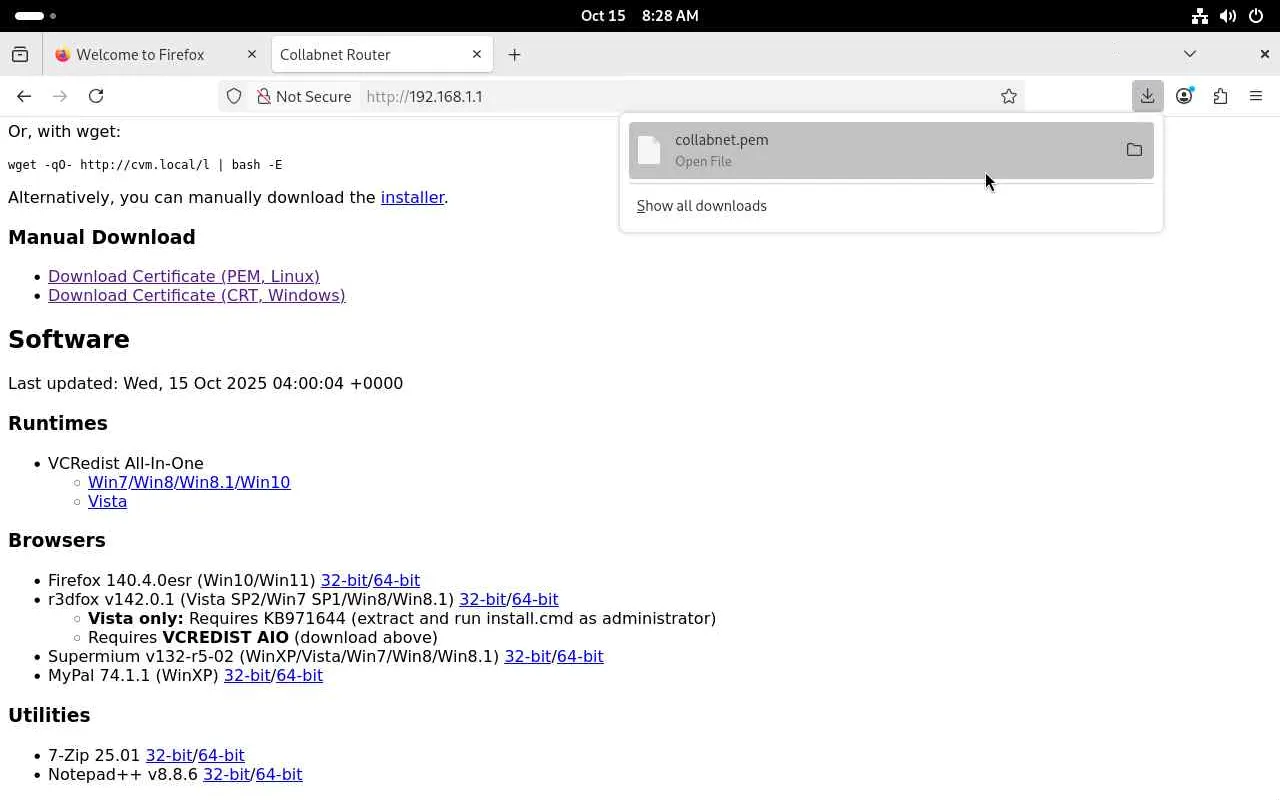This screenshot has width=1280, height=800.
Task: Expand the list all tabs dropdown
Action: point(1189,54)
